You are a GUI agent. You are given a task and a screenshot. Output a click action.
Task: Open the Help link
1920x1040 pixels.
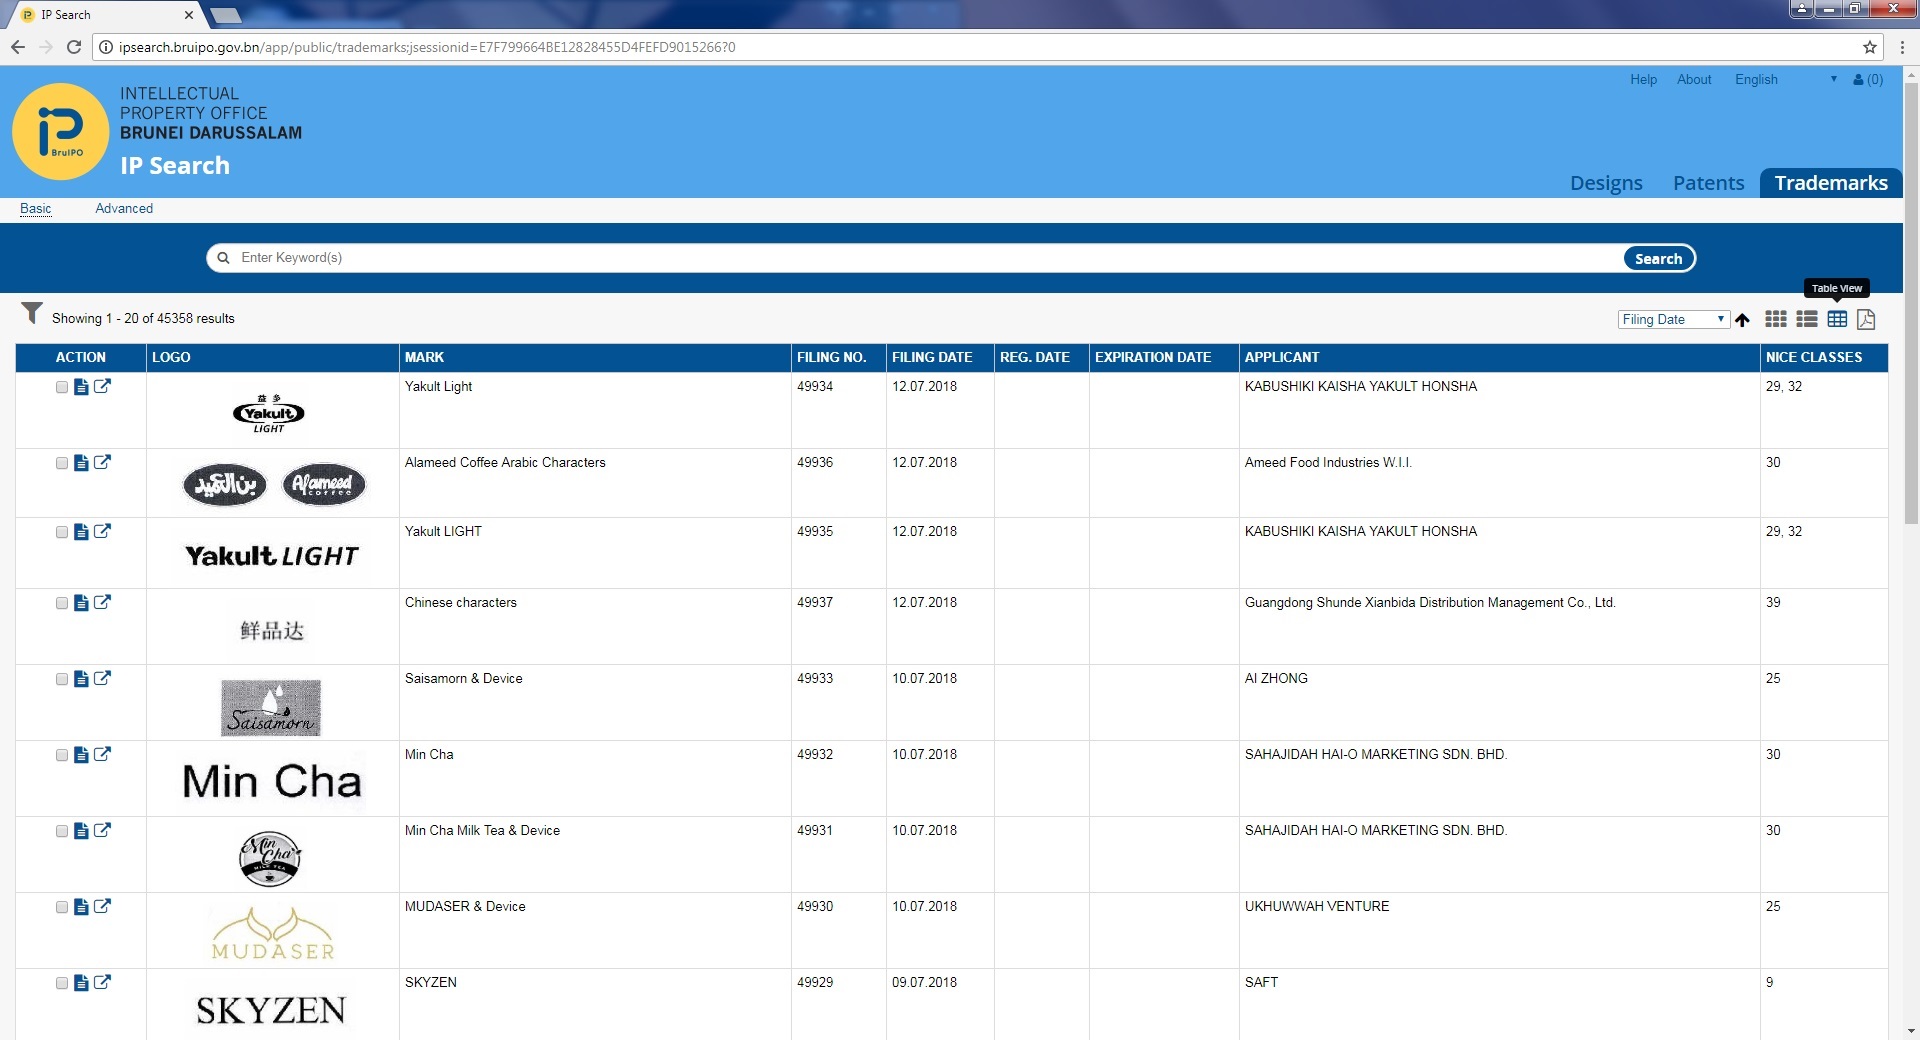point(1643,80)
